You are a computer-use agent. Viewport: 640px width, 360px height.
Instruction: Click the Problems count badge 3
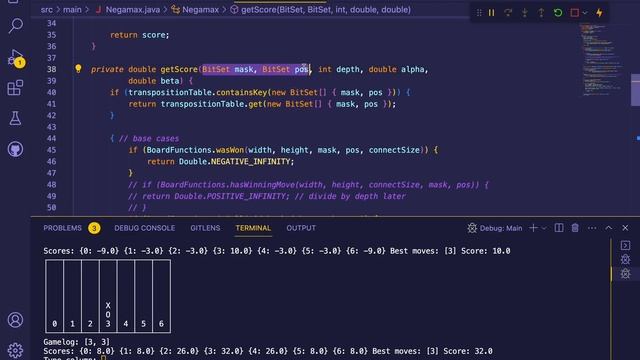(94, 228)
